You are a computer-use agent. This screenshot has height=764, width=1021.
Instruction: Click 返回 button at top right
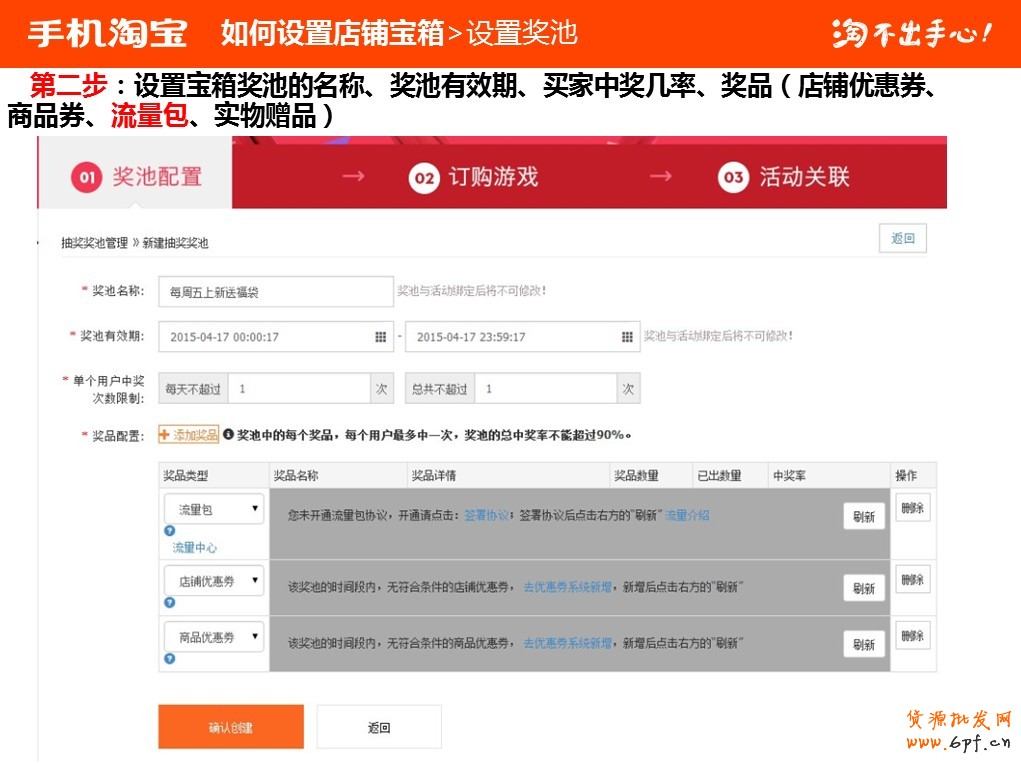pos(902,238)
